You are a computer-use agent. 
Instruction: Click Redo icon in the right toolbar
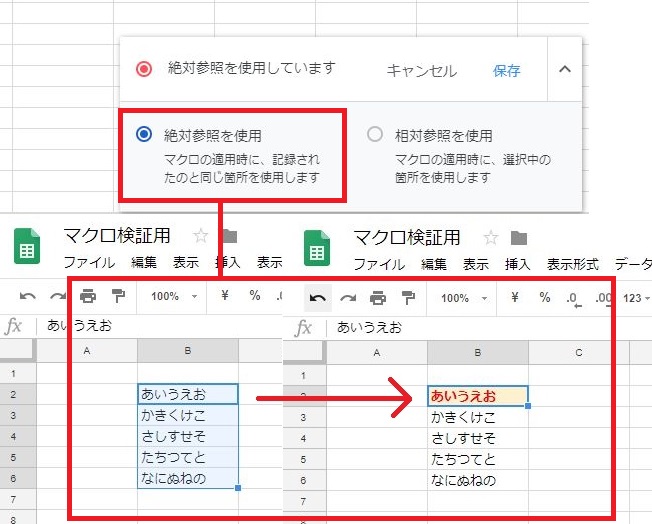348,298
